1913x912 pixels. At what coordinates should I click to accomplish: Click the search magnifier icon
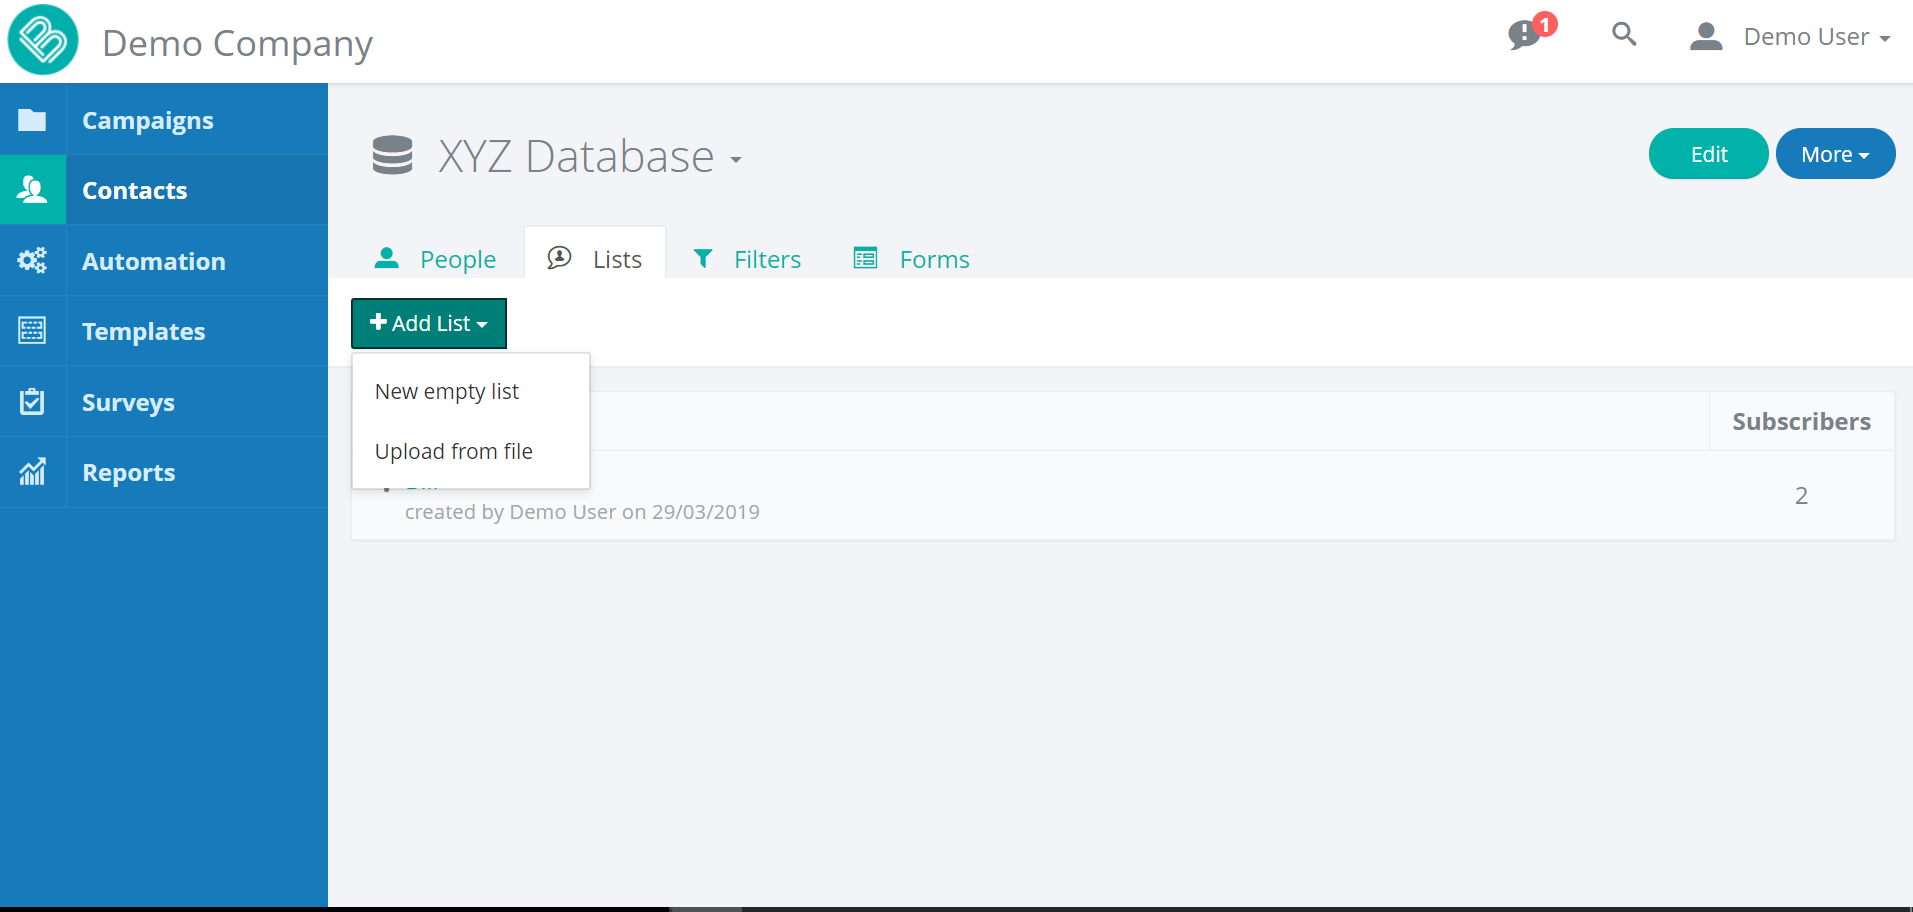click(1624, 35)
